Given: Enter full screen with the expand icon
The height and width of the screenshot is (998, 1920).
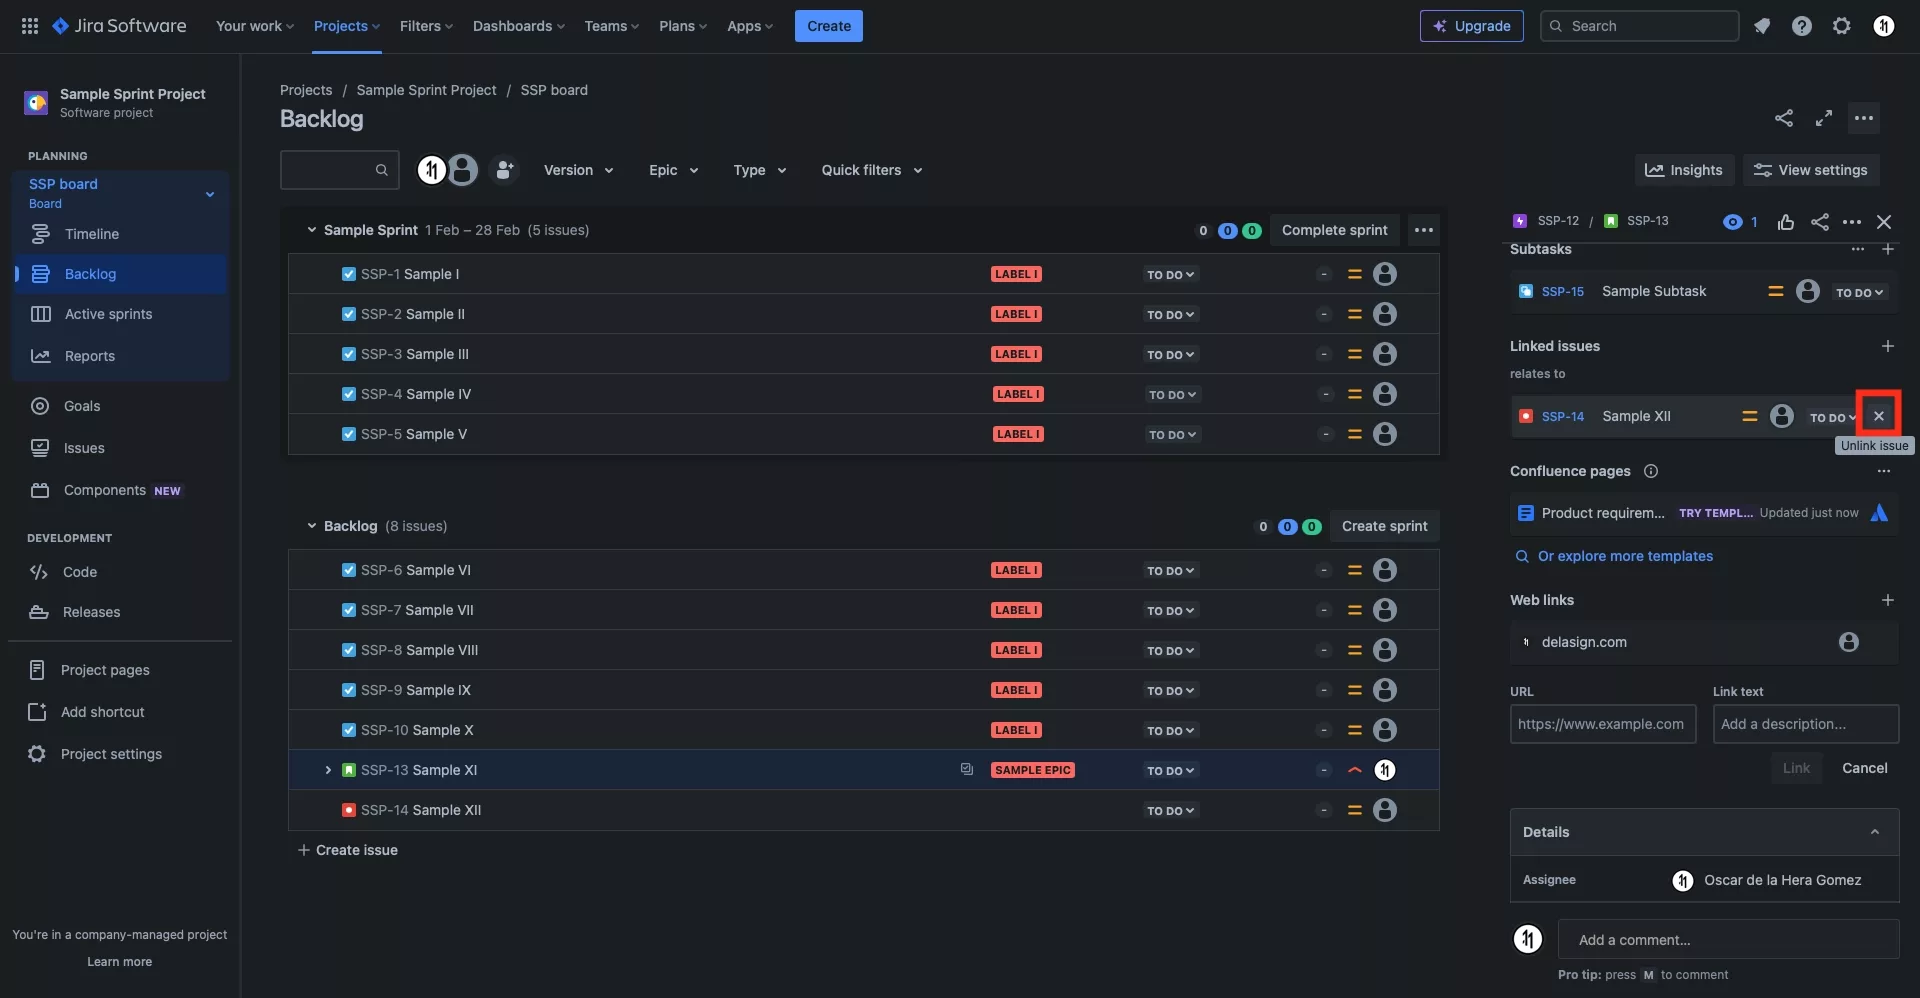Looking at the screenshot, I should (x=1824, y=118).
